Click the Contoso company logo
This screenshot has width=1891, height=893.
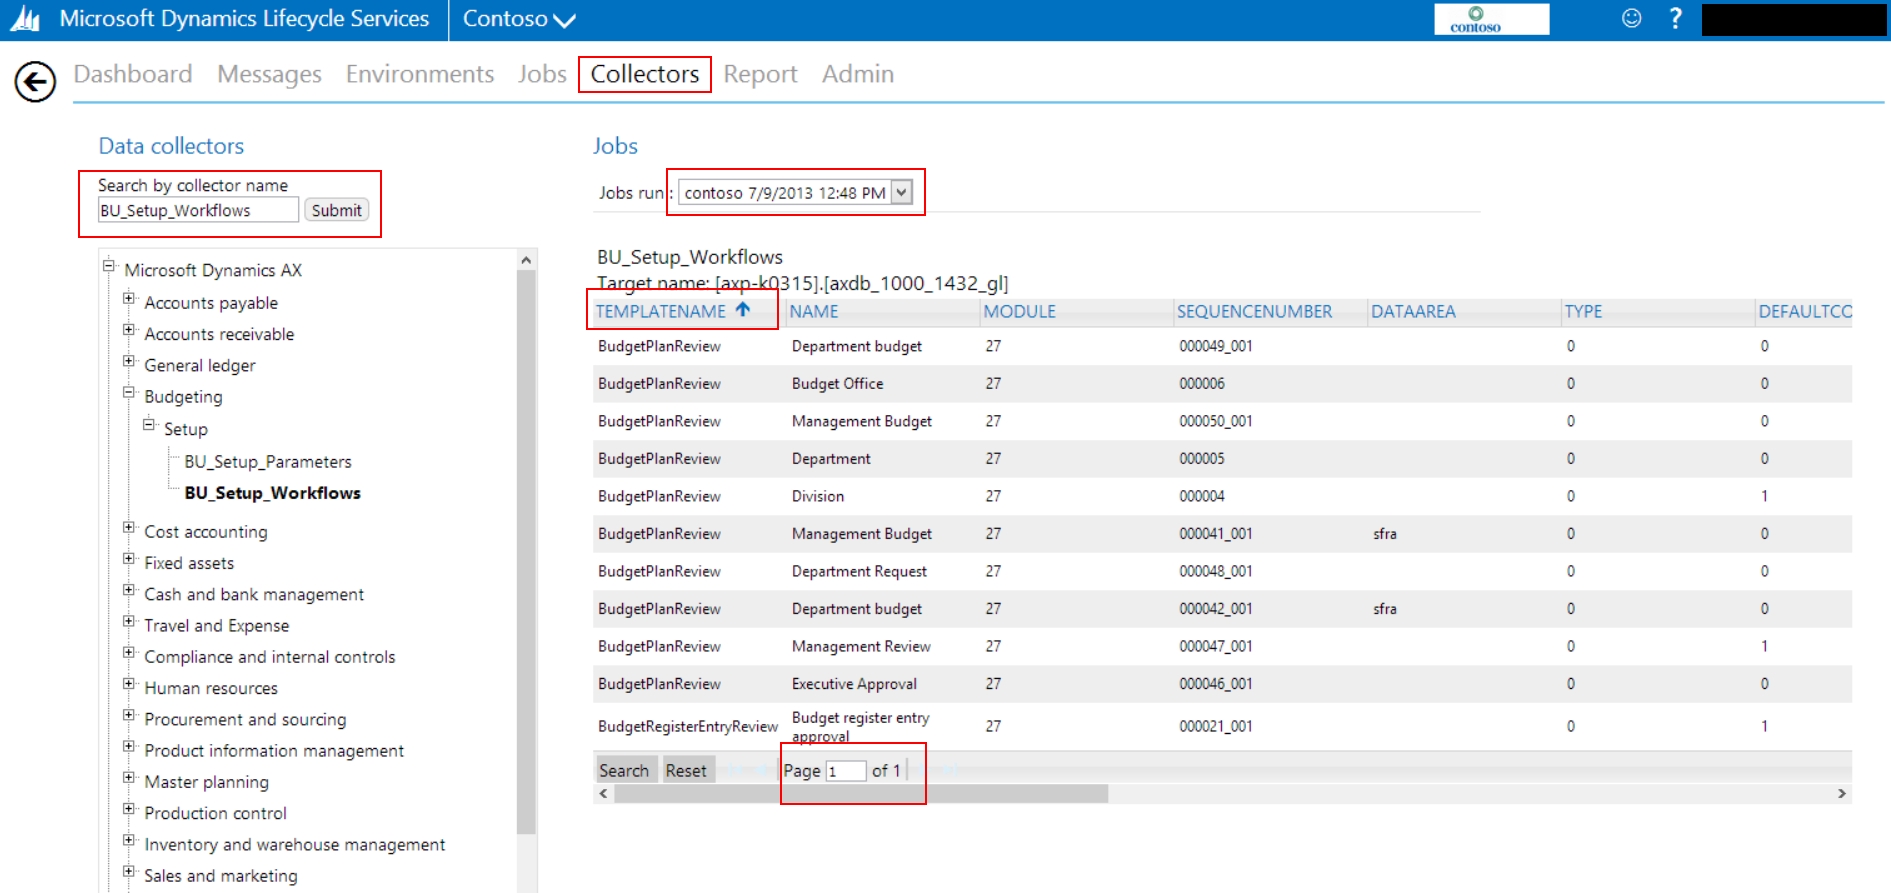(1490, 19)
